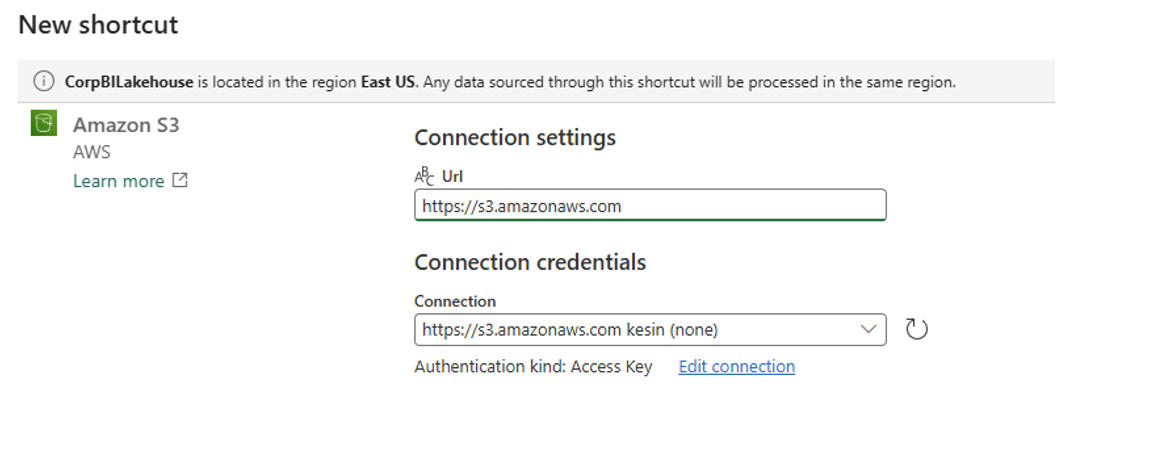Click the CorpBILakehouse name in the banner

[x=129, y=82]
